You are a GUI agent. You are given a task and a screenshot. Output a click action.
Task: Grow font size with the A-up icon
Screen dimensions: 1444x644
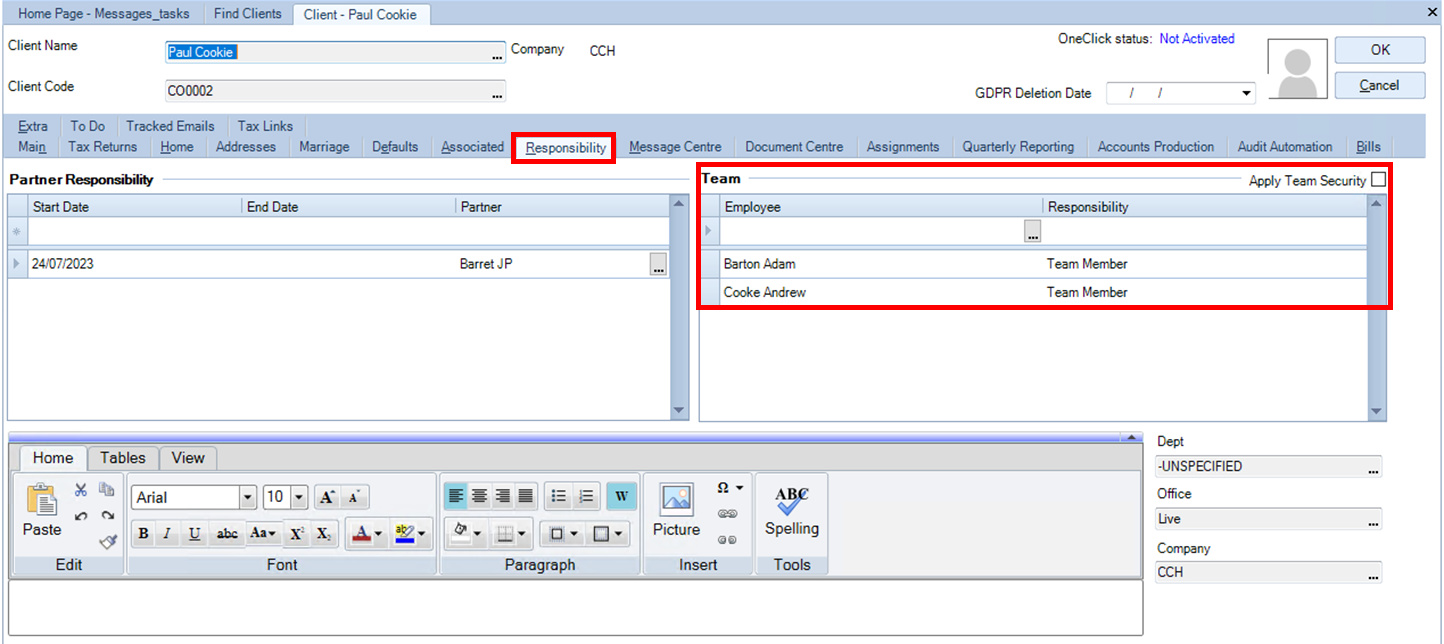click(x=326, y=497)
